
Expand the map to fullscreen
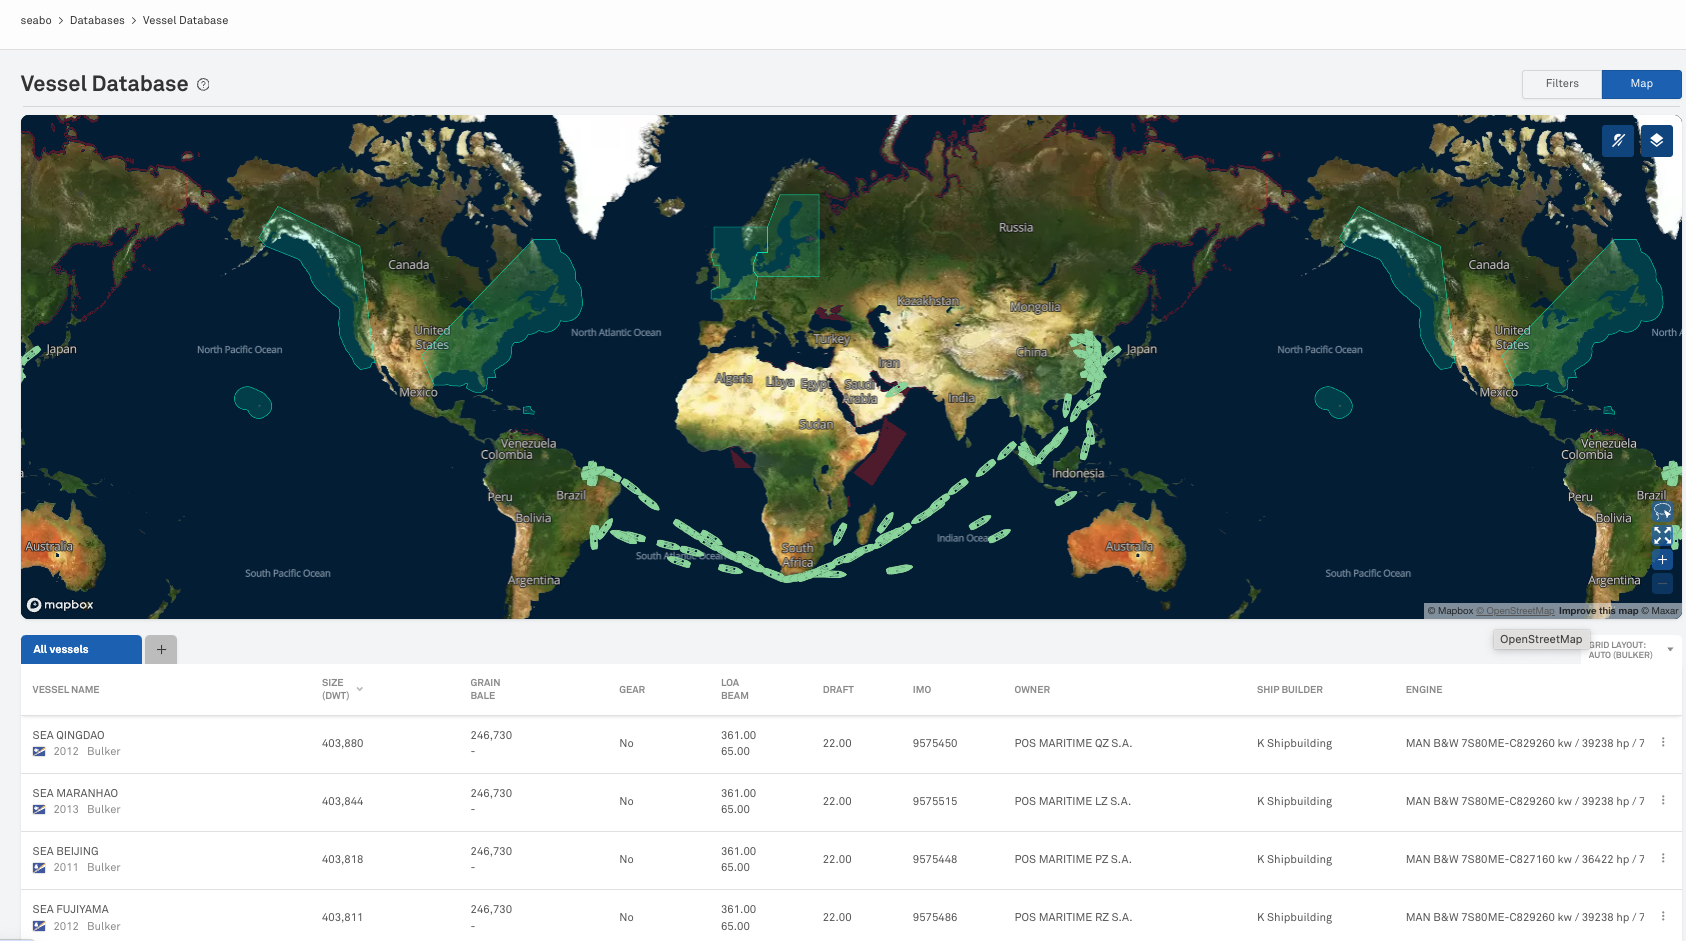pyautogui.click(x=1662, y=536)
